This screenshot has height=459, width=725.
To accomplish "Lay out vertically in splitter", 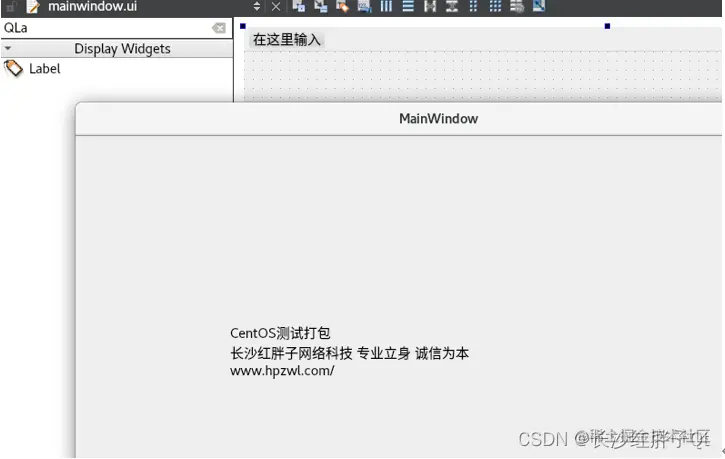I will coord(452,6).
